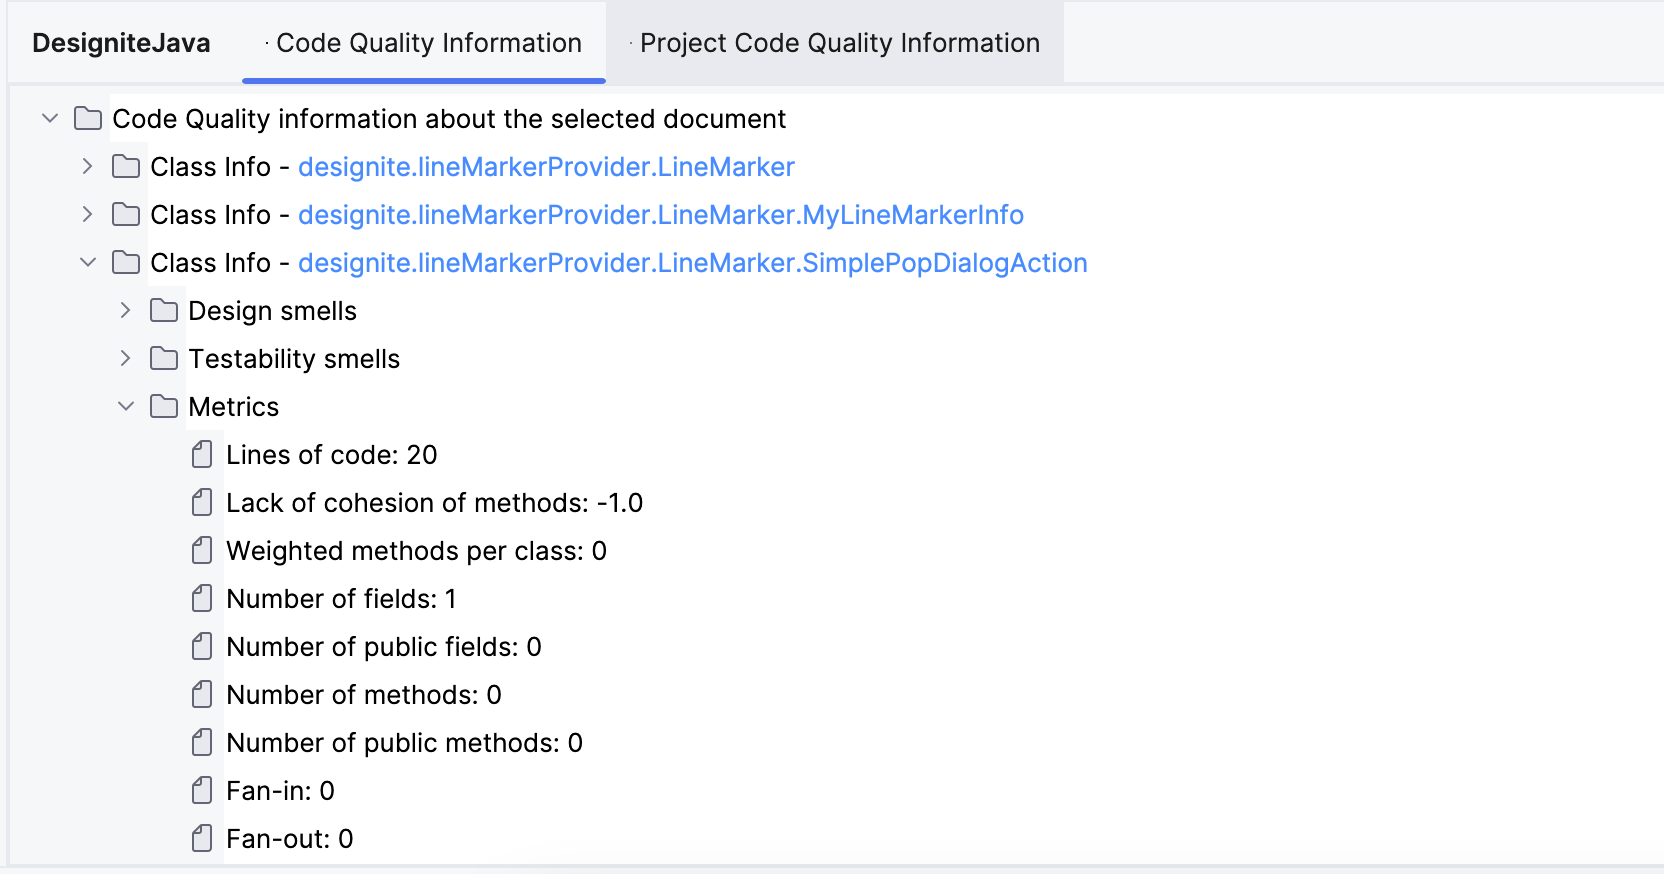Screen dimensions: 1664x874
Task: Open the LineMarker.MyLineMarkerInfo class link
Action: tap(661, 215)
